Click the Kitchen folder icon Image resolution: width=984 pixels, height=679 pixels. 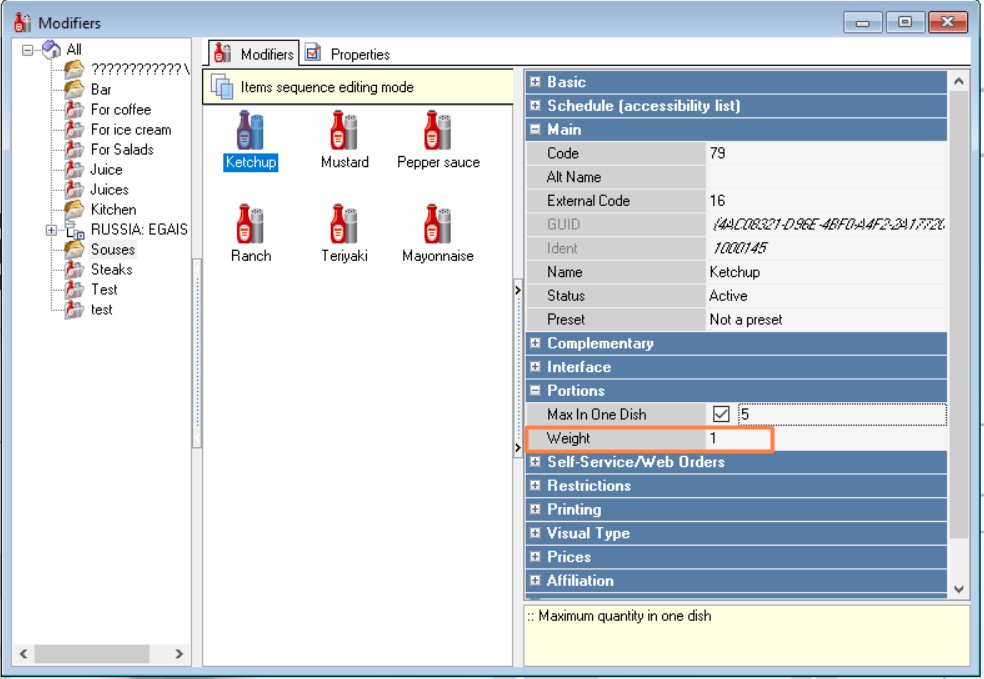74,209
